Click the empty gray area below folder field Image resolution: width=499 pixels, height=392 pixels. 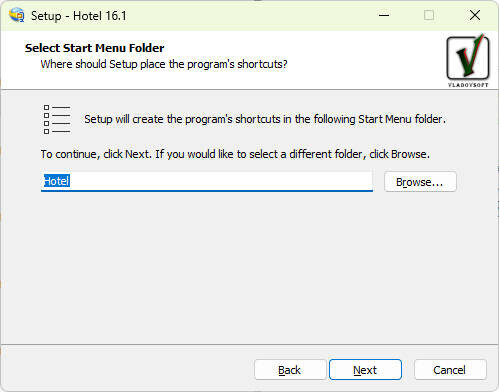point(249,267)
